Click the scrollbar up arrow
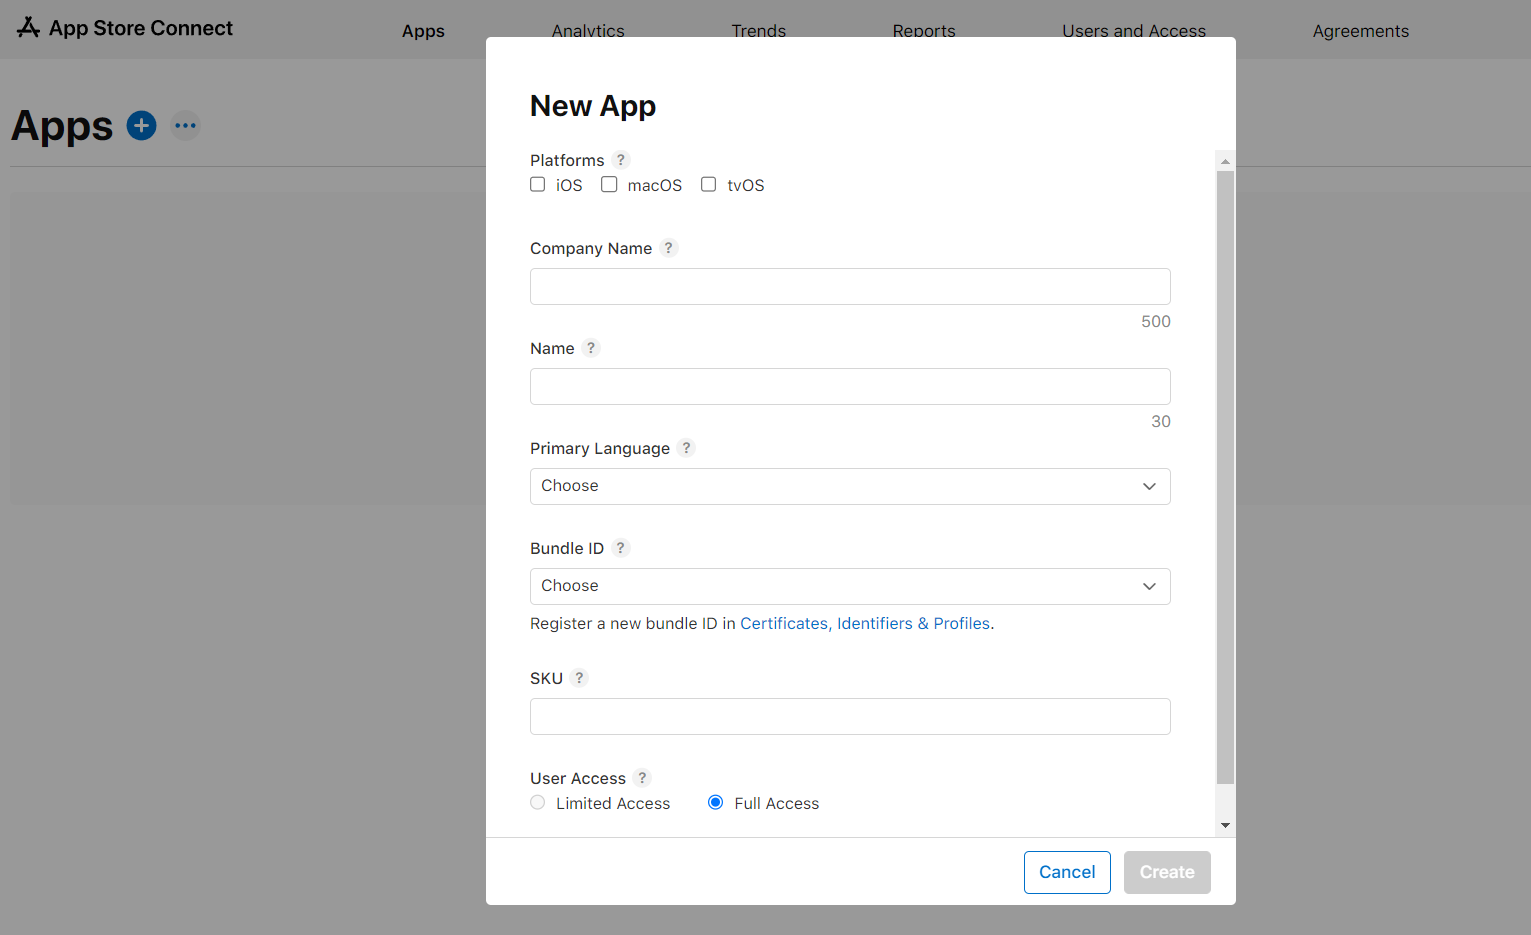This screenshot has height=935, width=1531. (x=1225, y=161)
